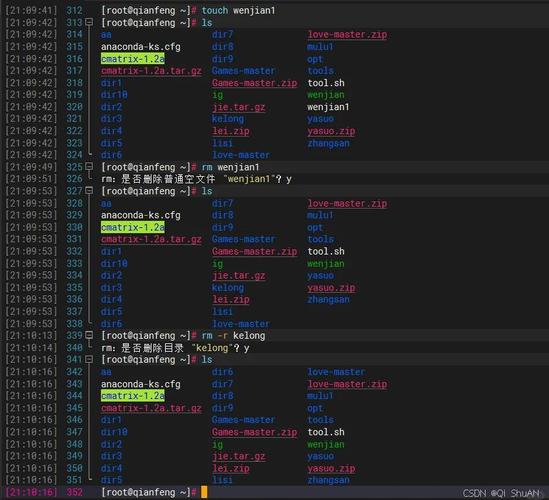Click 'love-master.zip' on line 343

click(x=347, y=384)
